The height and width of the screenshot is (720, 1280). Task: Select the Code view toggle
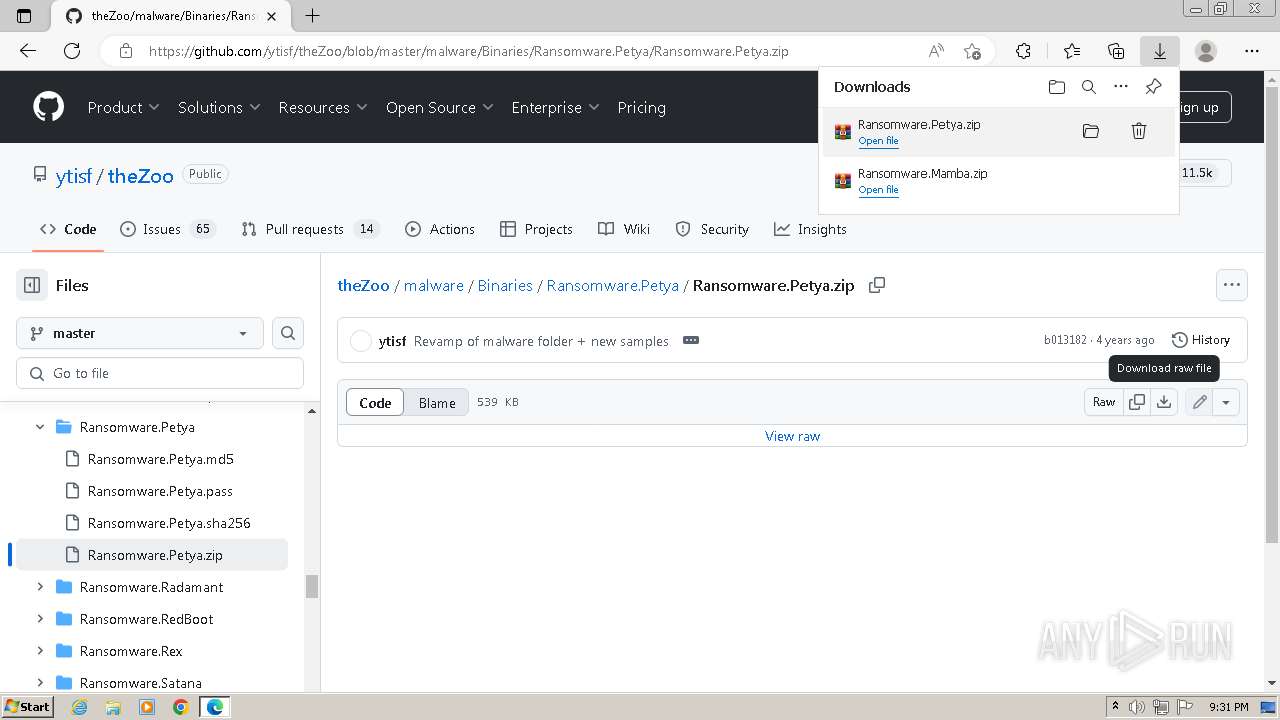point(375,402)
